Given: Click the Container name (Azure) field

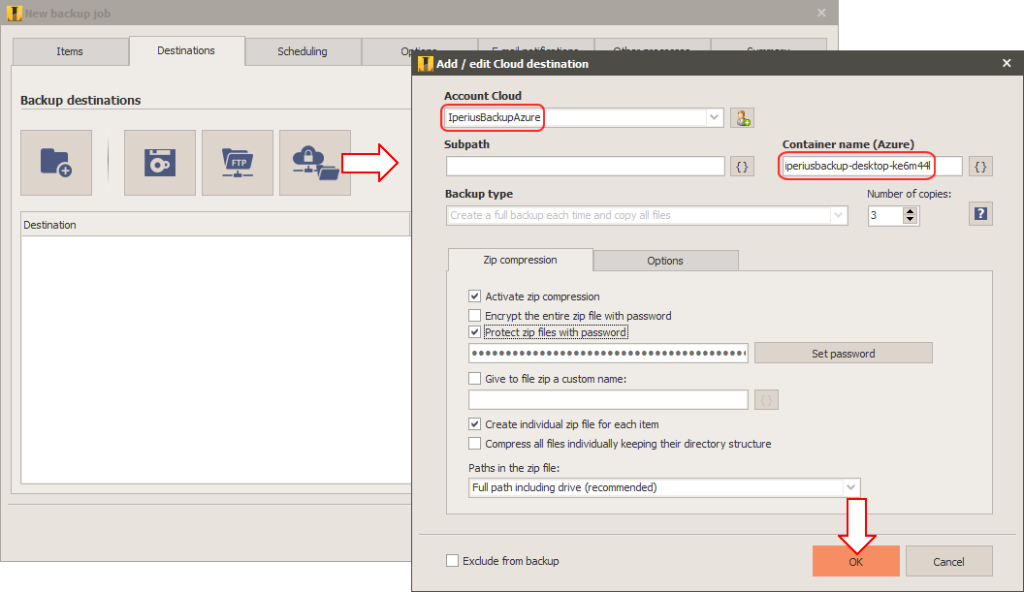Looking at the screenshot, I should pyautogui.click(x=872, y=166).
